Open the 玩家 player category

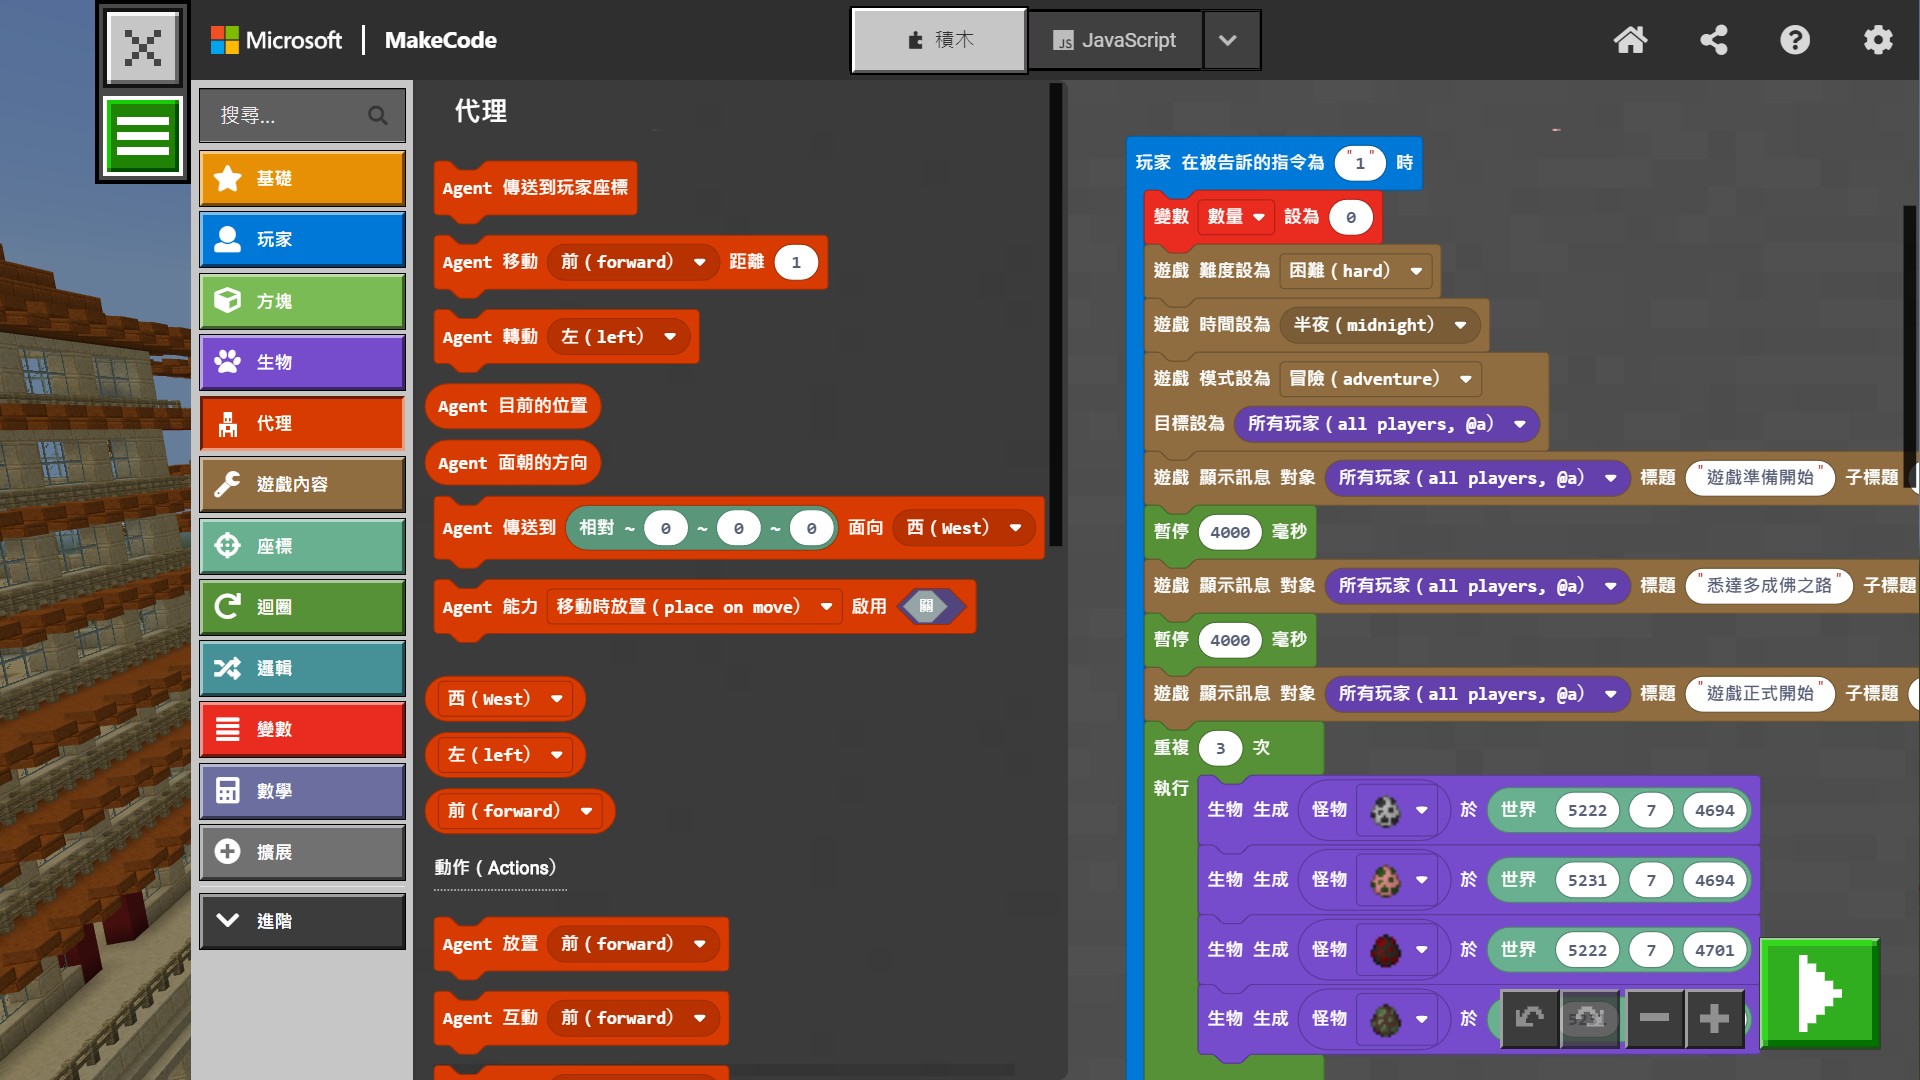click(x=302, y=239)
